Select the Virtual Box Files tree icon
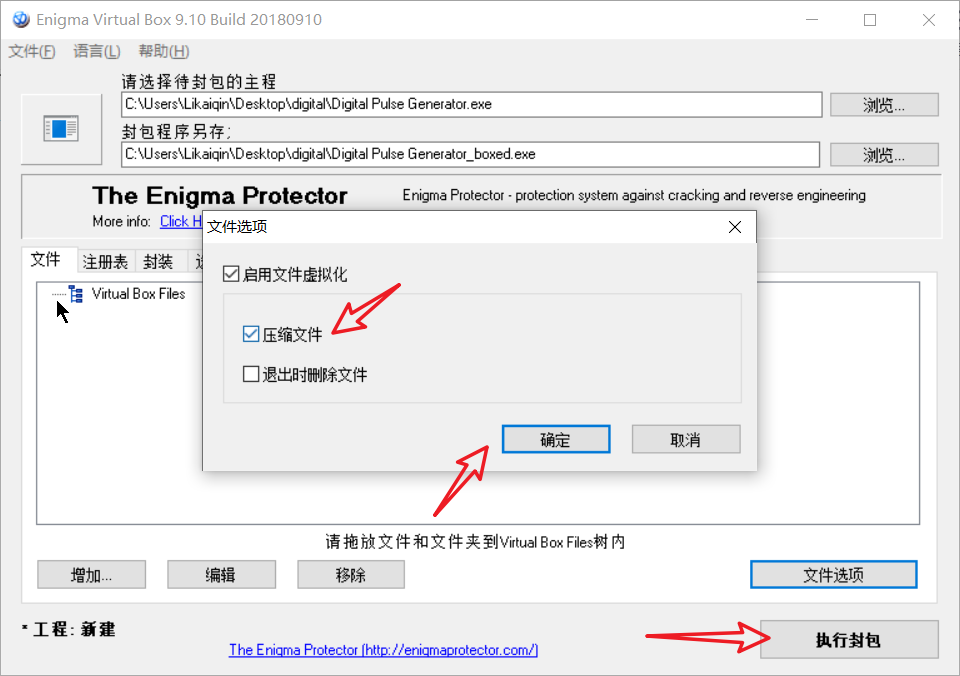960x676 pixels. pyautogui.click(x=76, y=294)
